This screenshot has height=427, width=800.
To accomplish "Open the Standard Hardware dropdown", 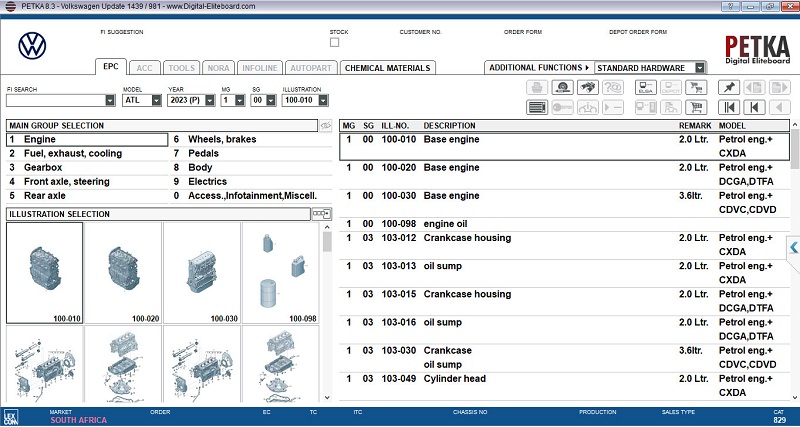I will coord(700,67).
